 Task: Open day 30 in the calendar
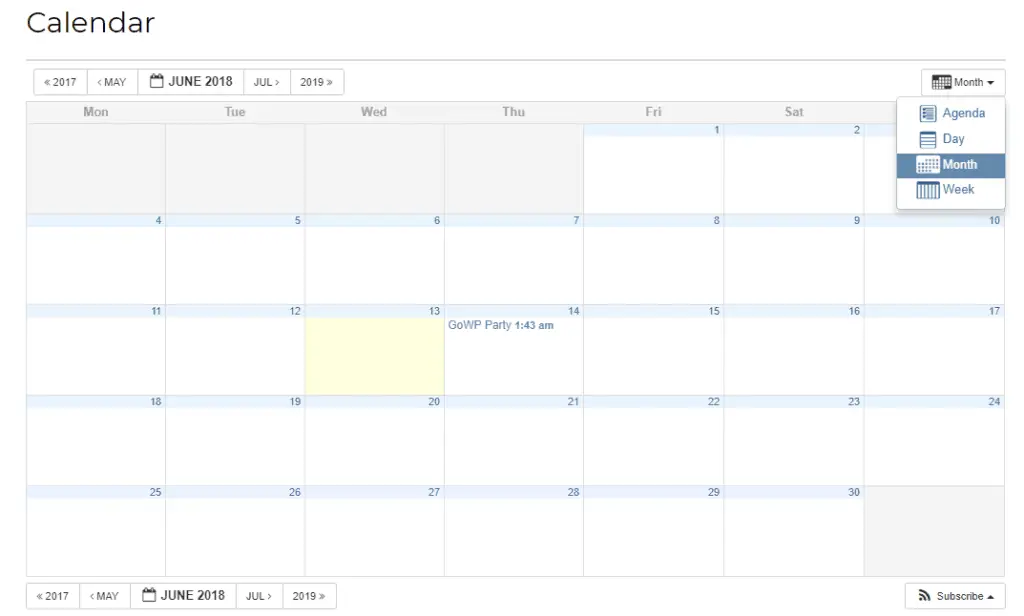click(x=854, y=493)
